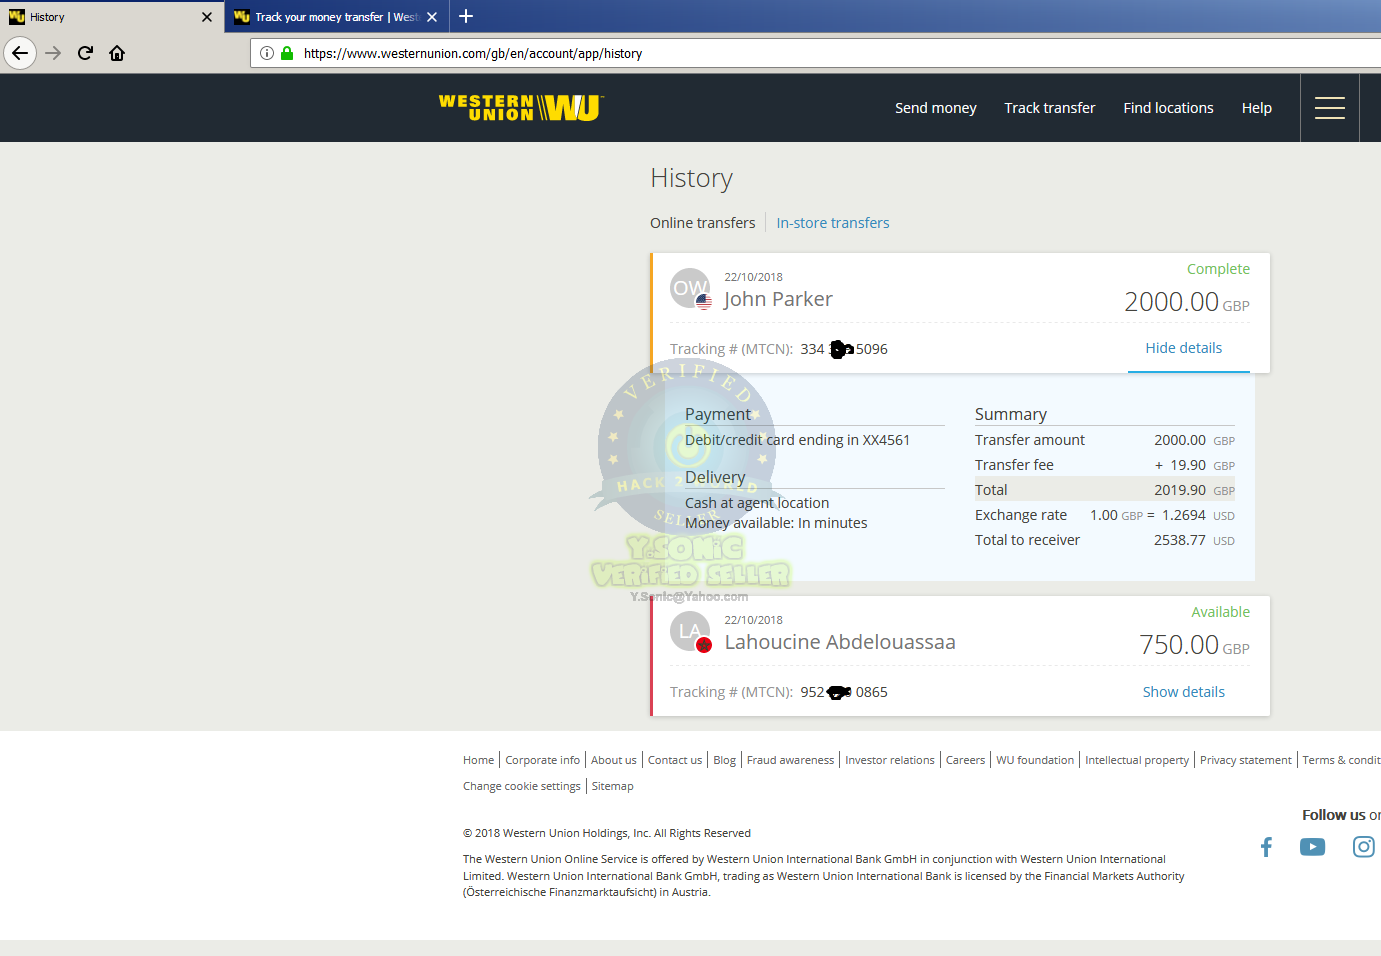Open Western Union Facebook page icon
This screenshot has height=956, width=1381.
point(1266,847)
